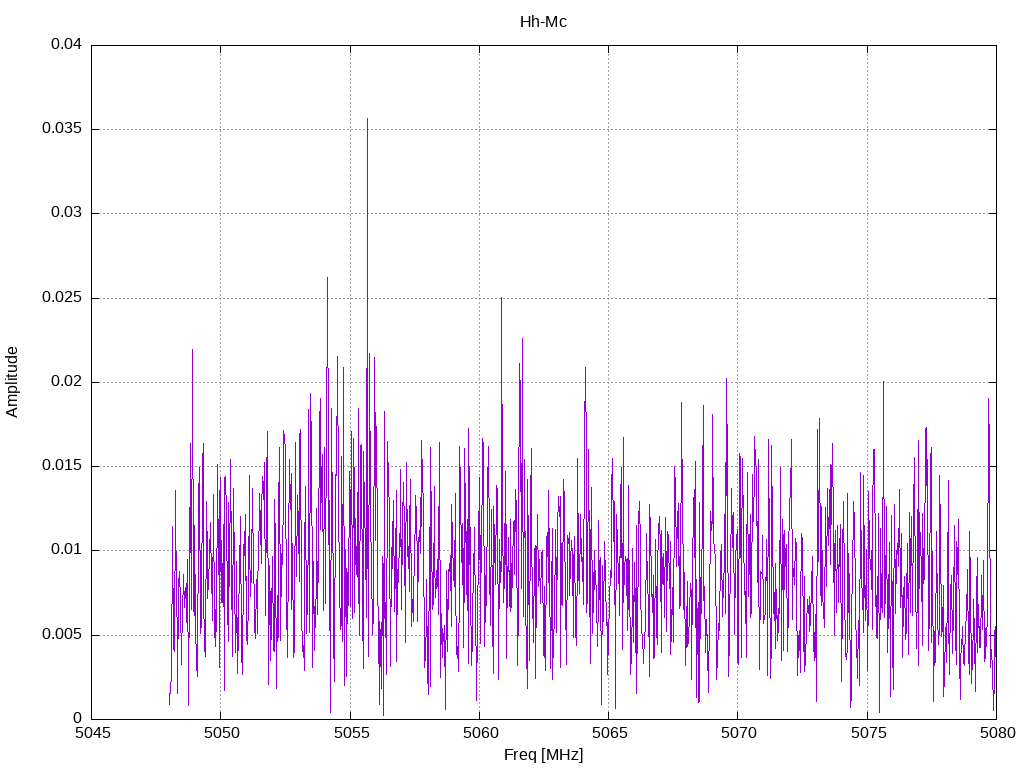Viewport: 1024px width, 768px height.
Task: Select the 5050 x-axis tick label
Action: 221,733
